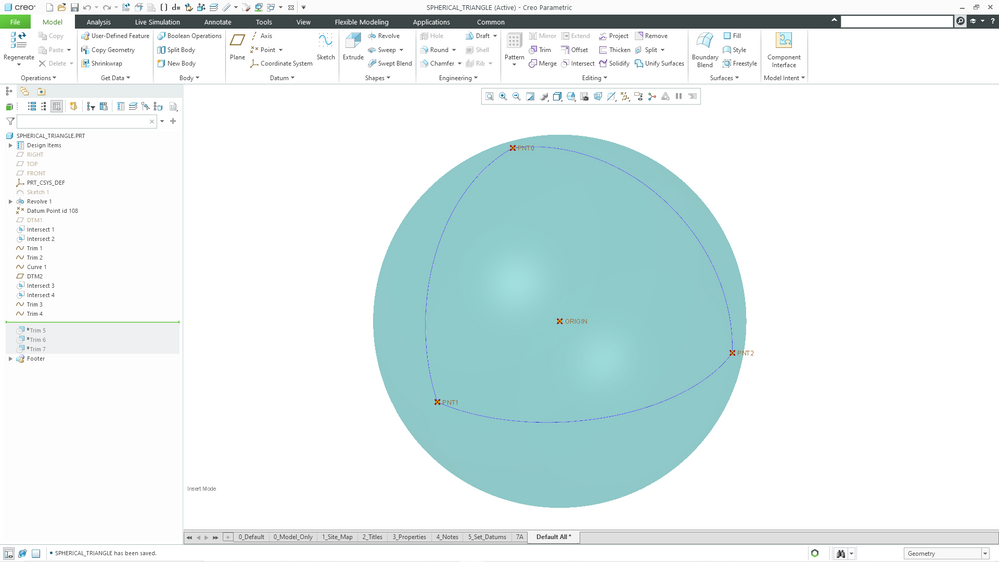Select Datum Point id 108 feature
This screenshot has height=562, width=999.
pyautogui.click(x=52, y=211)
